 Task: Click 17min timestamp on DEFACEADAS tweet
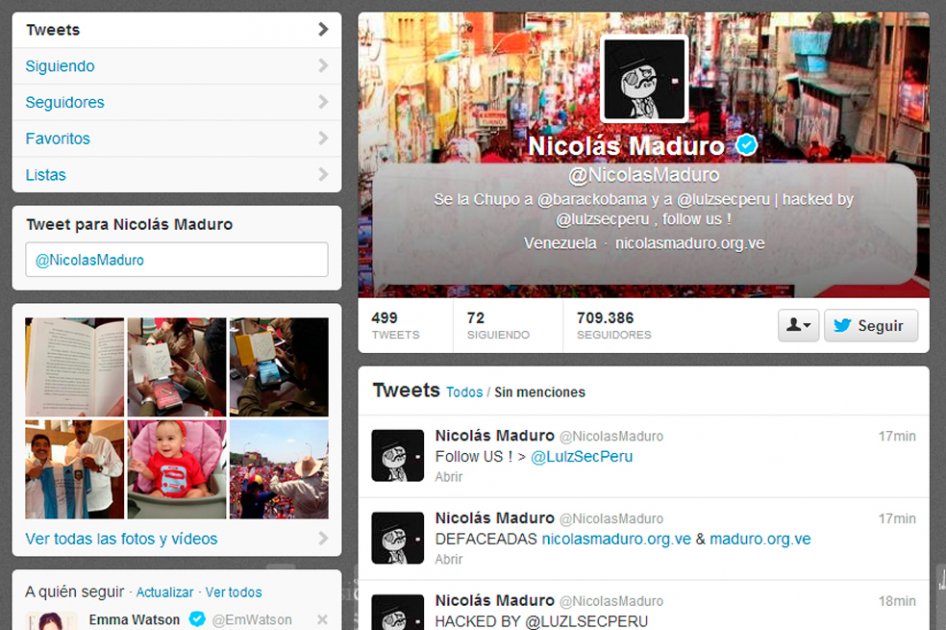coord(897,518)
